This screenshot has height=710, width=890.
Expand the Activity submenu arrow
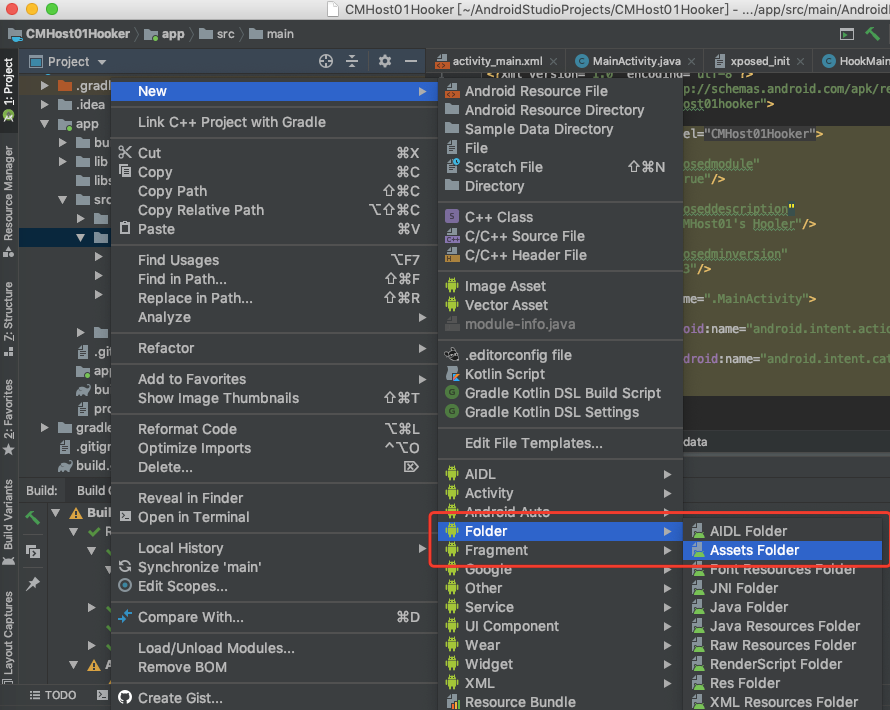668,493
